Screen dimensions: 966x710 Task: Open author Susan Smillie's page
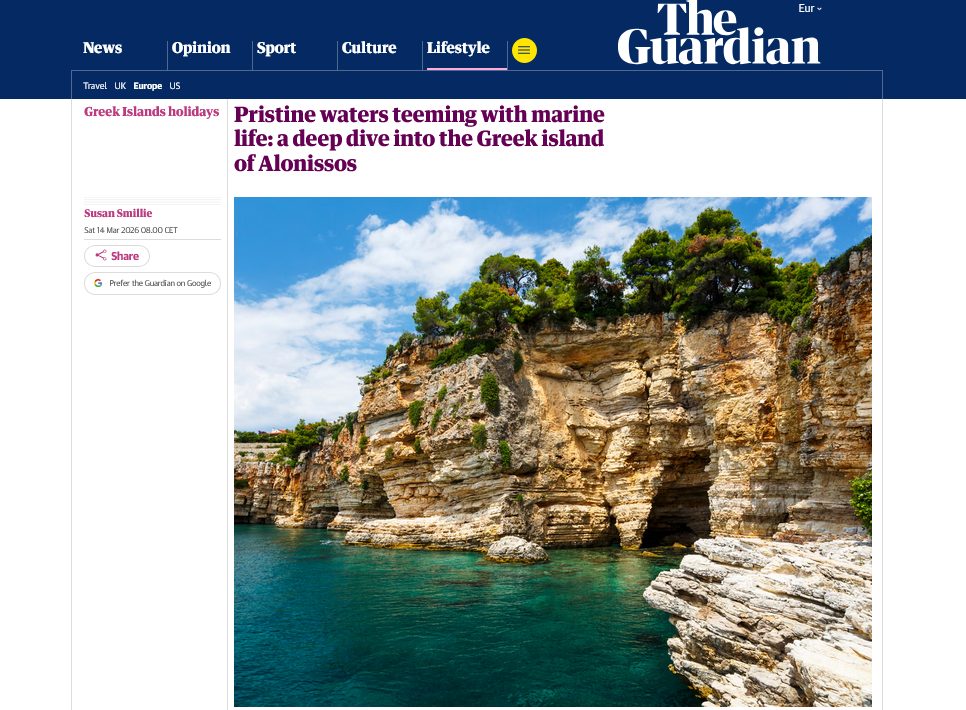click(x=118, y=213)
